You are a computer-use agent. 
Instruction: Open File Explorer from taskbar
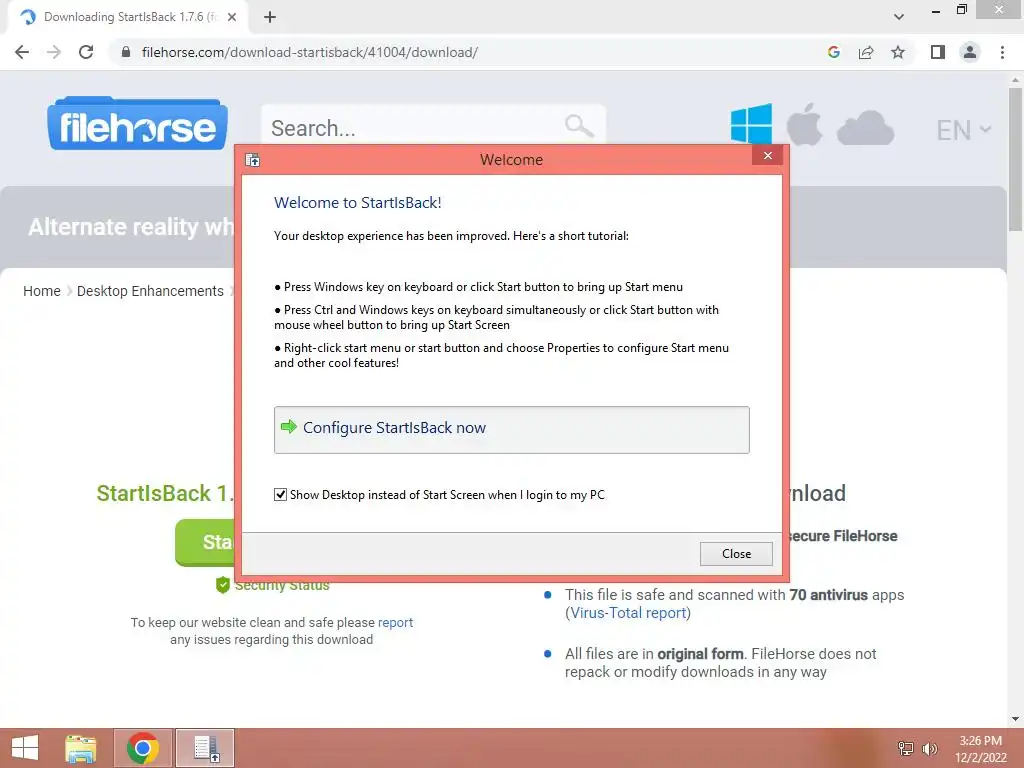(x=81, y=748)
